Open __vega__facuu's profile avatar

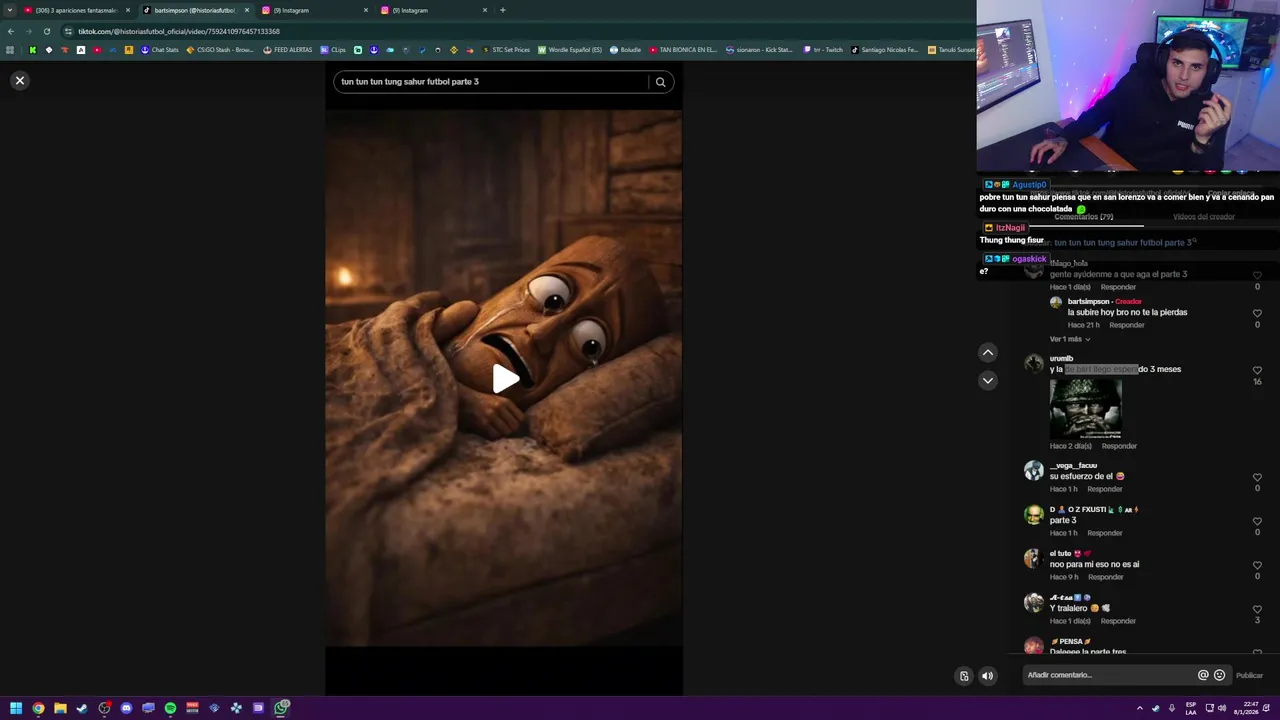[x=1034, y=470]
